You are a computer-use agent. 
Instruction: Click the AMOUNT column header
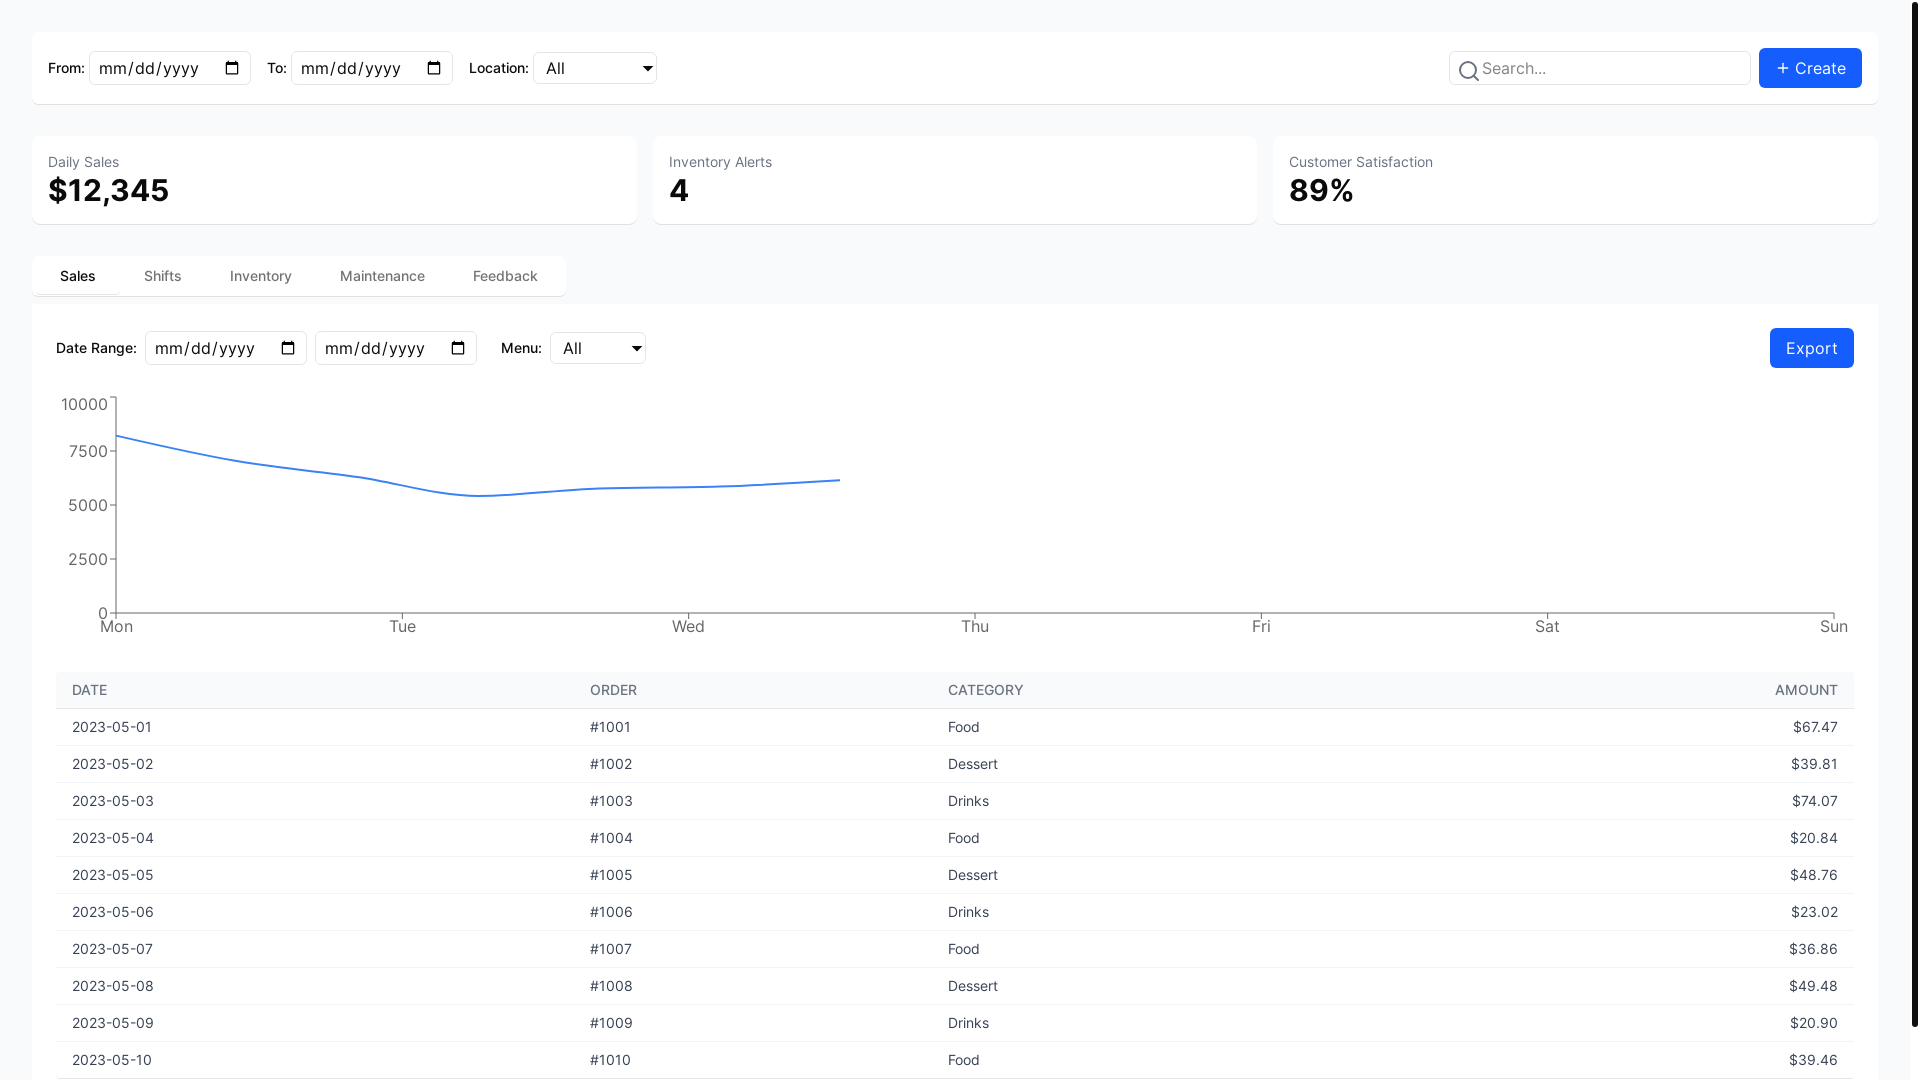pos(1806,690)
